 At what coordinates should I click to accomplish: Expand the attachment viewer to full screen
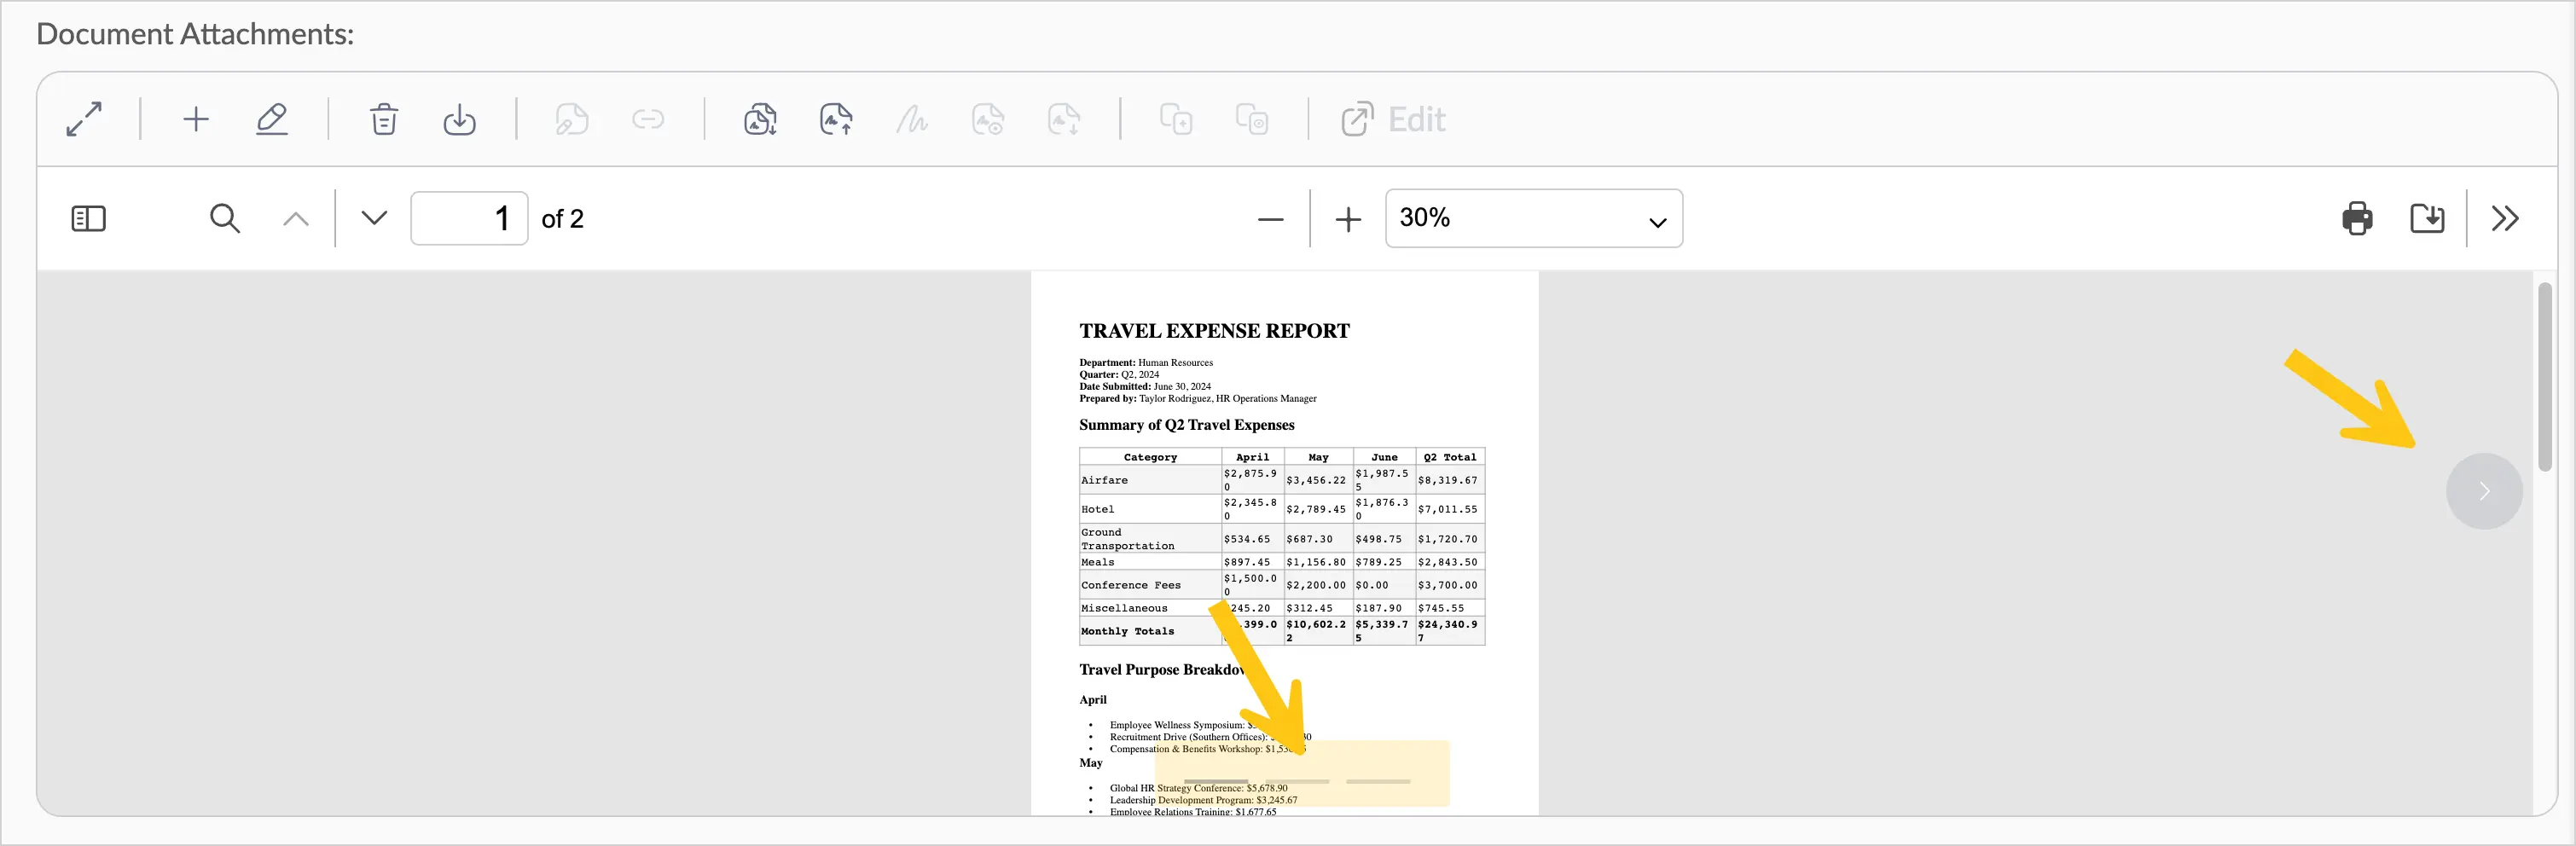pos(84,119)
